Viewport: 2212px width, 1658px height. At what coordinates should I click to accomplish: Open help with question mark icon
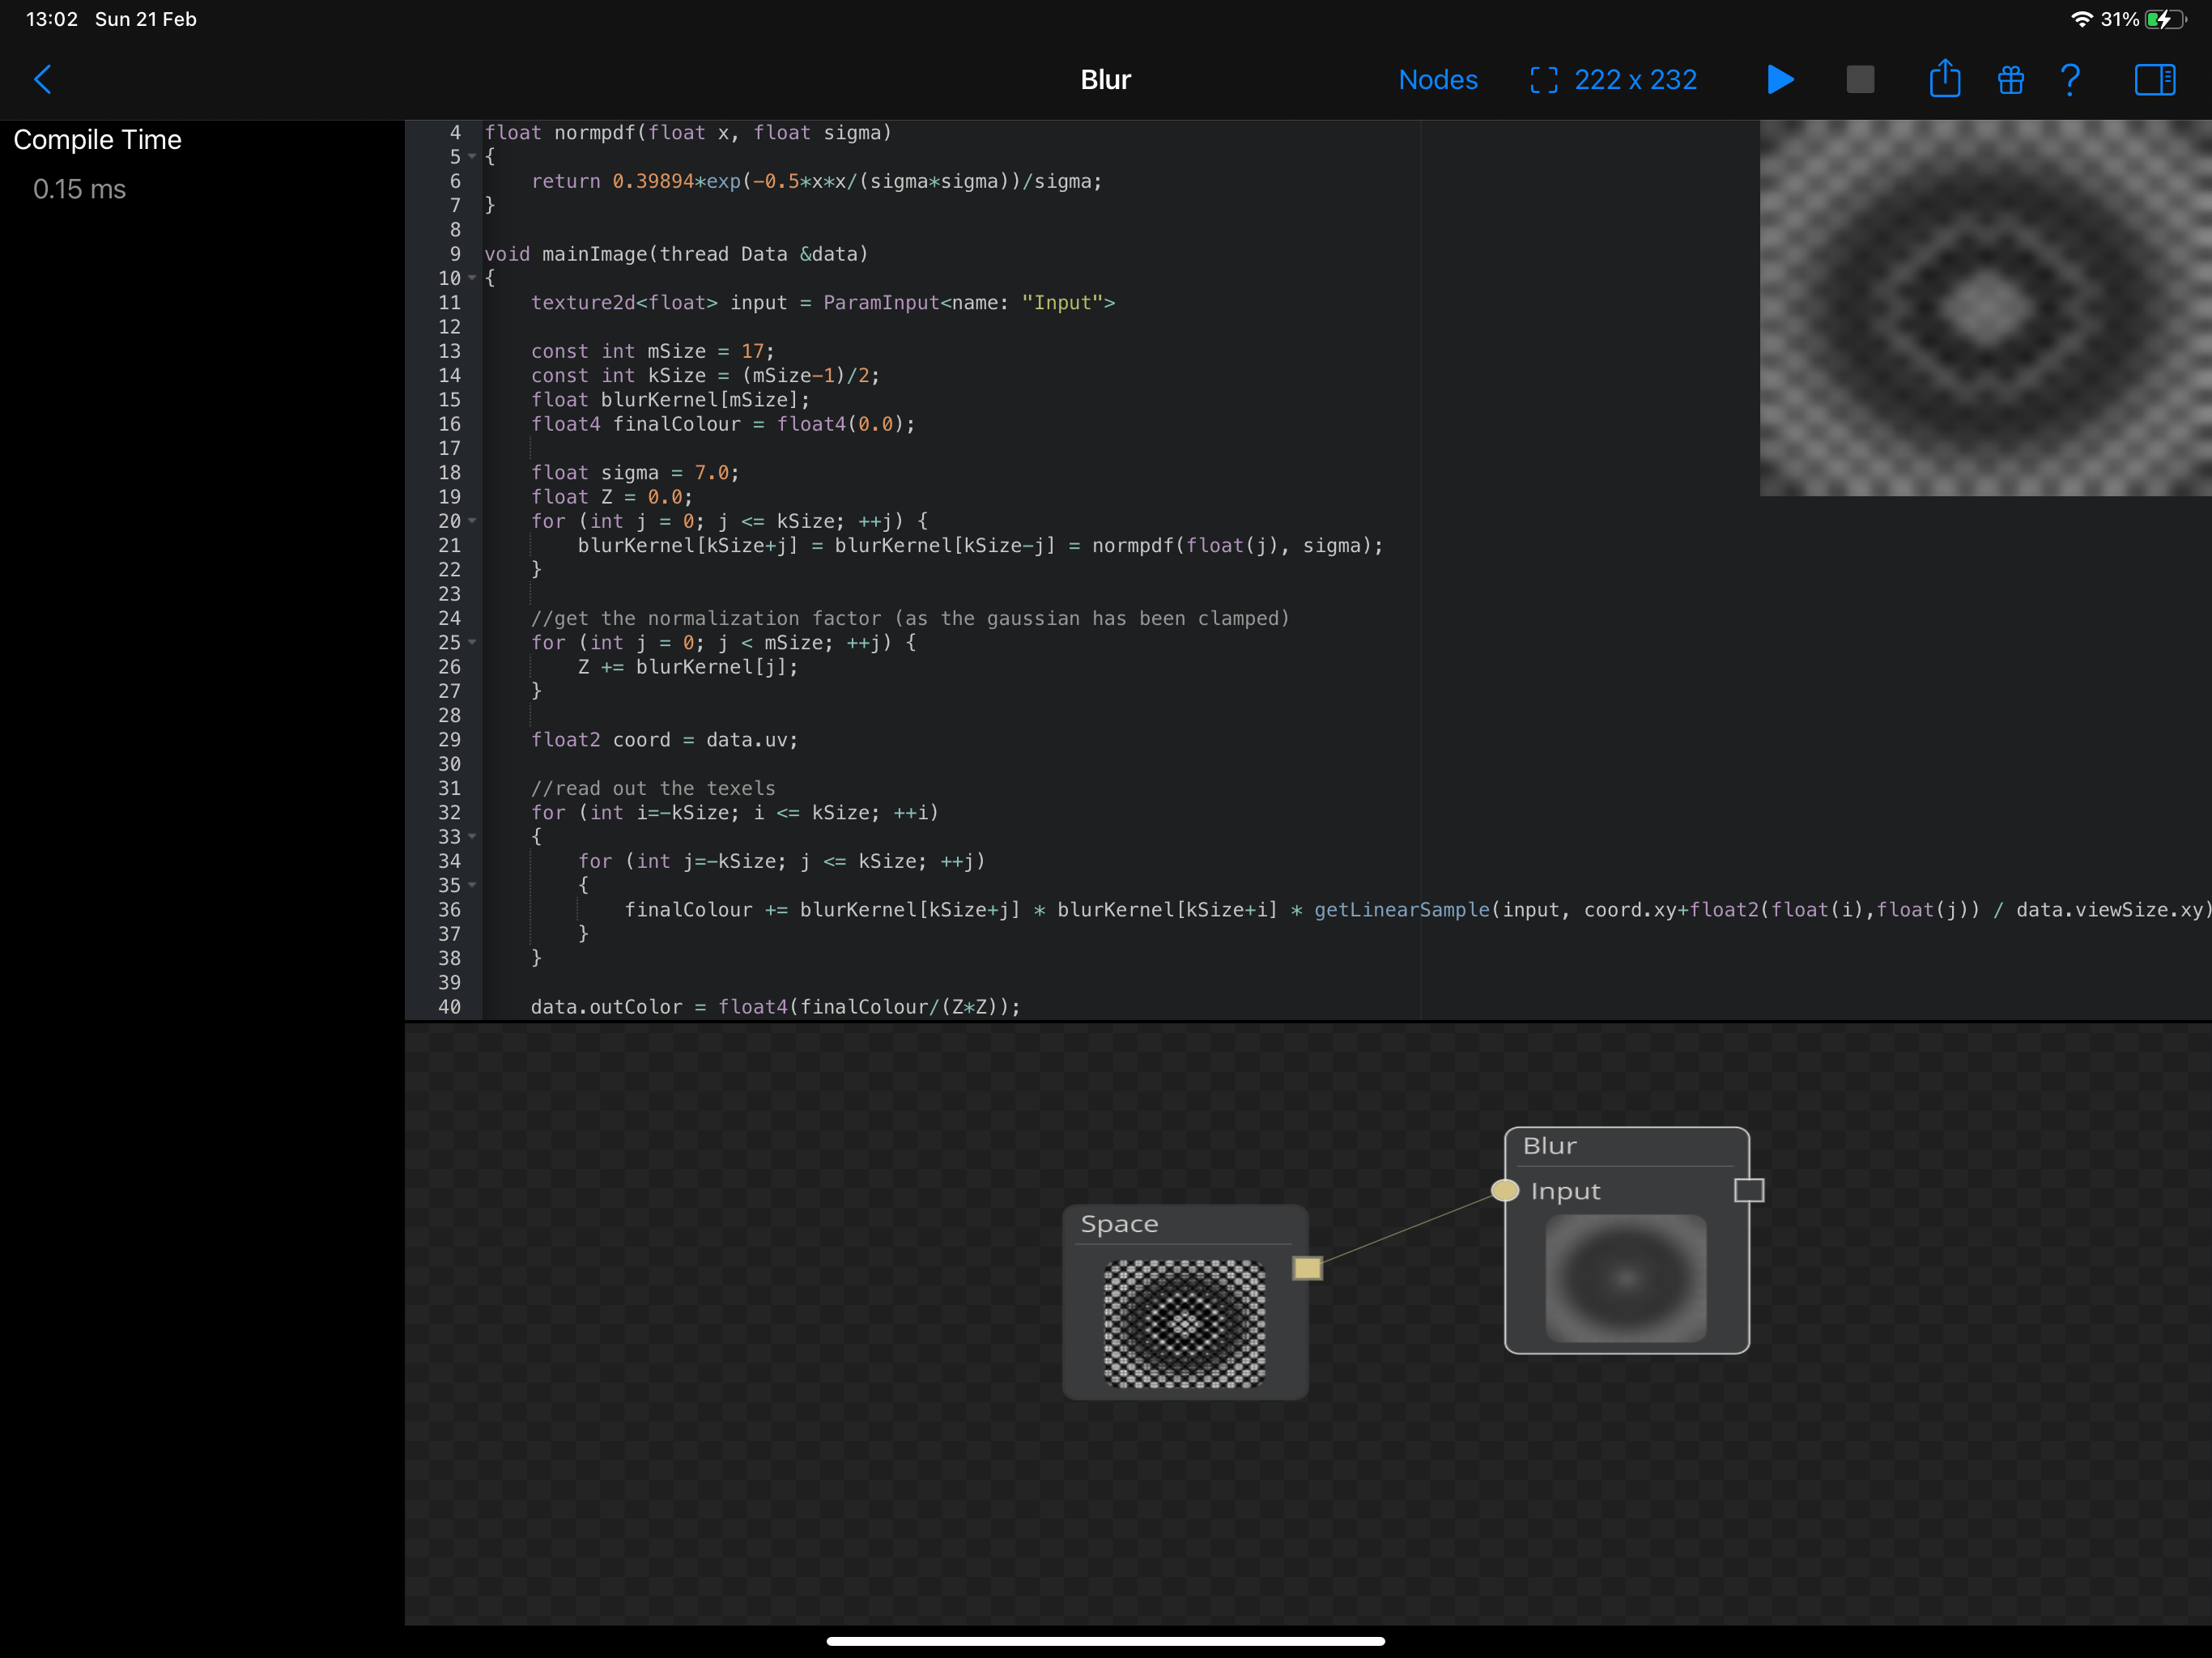tap(2070, 80)
